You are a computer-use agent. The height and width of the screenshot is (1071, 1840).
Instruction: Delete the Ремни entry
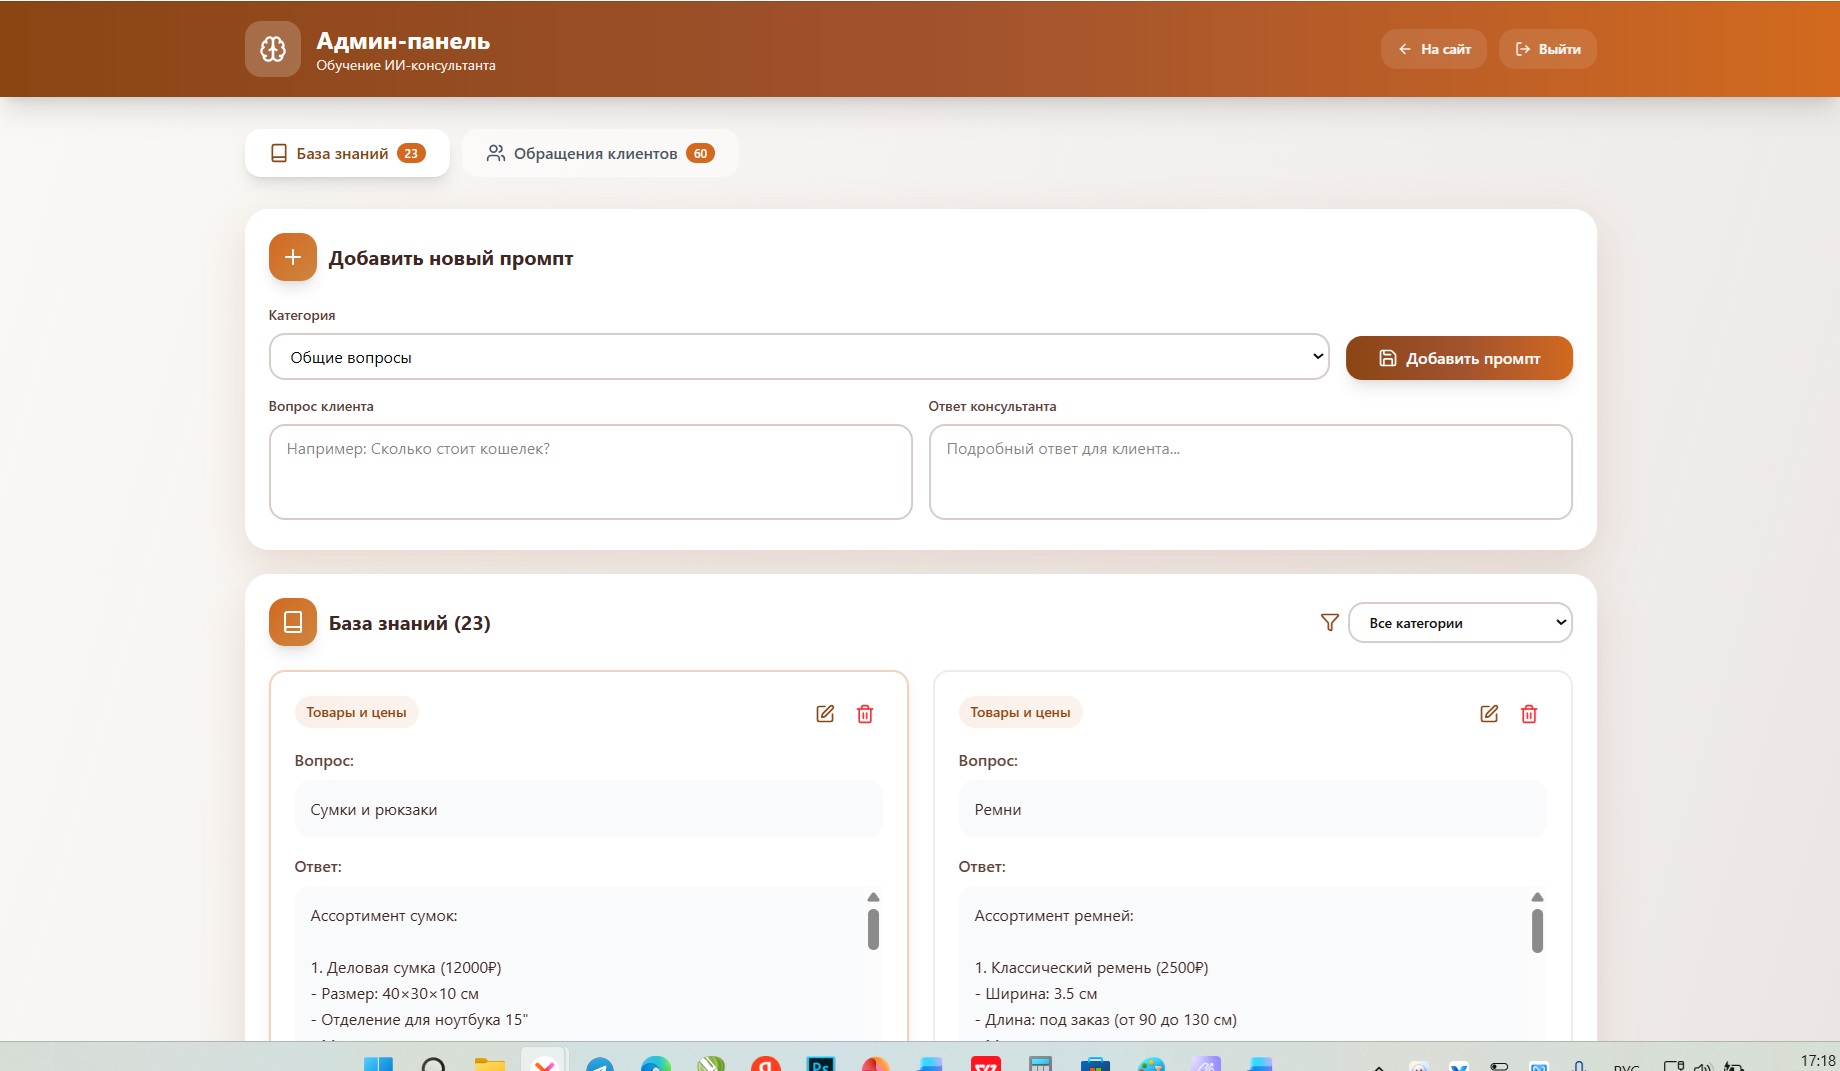coord(1529,714)
